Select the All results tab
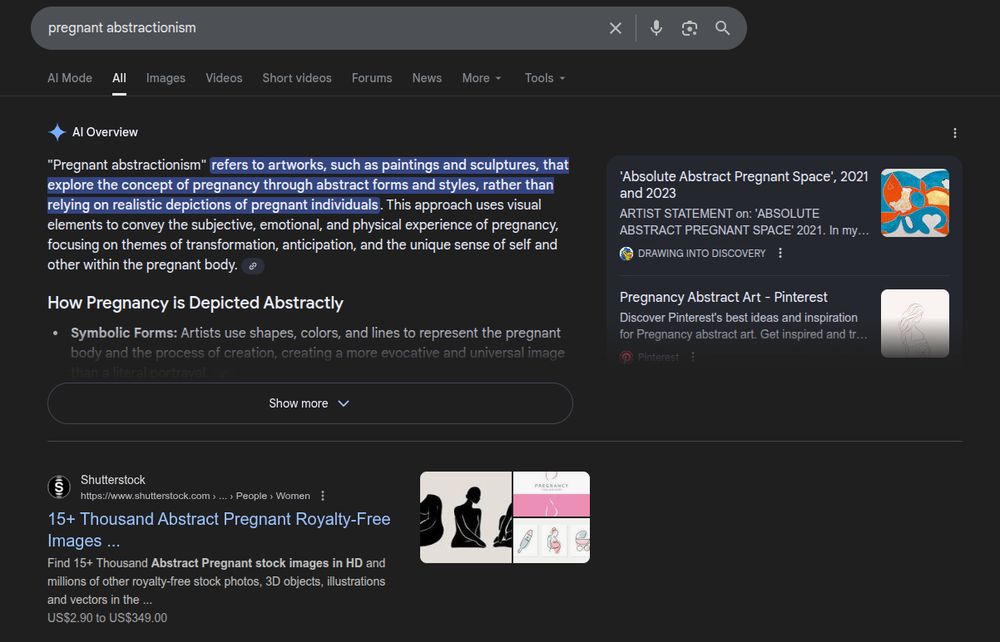 coord(119,78)
